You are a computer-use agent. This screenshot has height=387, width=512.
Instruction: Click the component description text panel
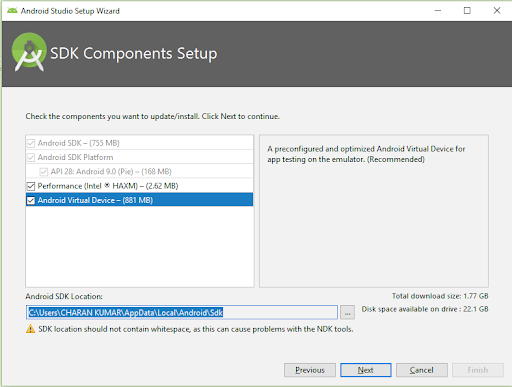tap(374, 211)
